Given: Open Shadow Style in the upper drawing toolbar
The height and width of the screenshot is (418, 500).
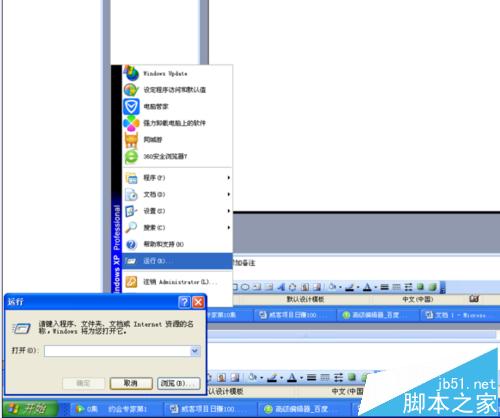Looking at the screenshot, I should (420, 287).
